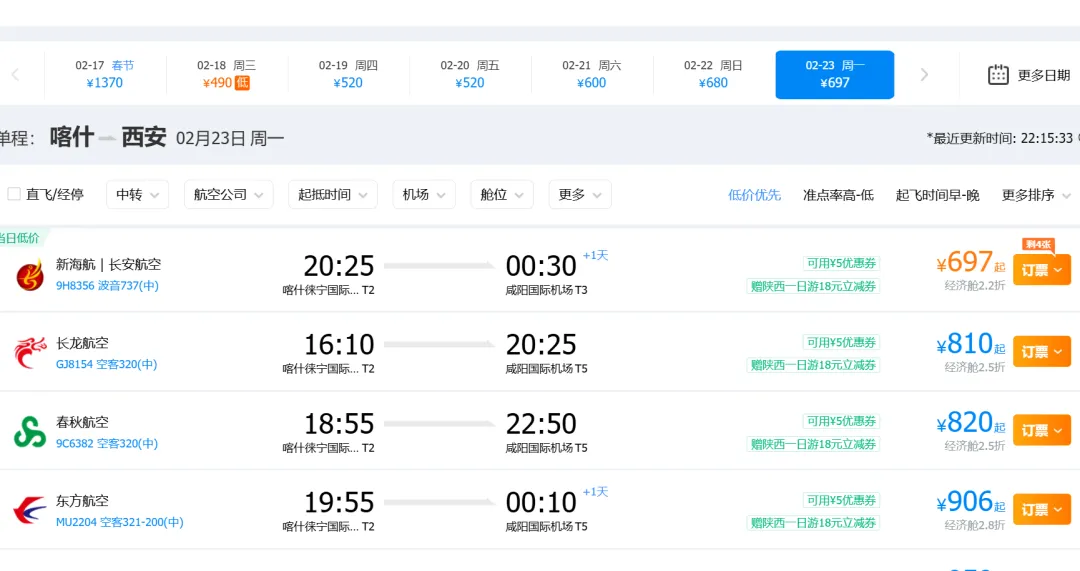1080x571 pixels.
Task: Open the 中转 filter dropdown
Action: tap(137, 195)
